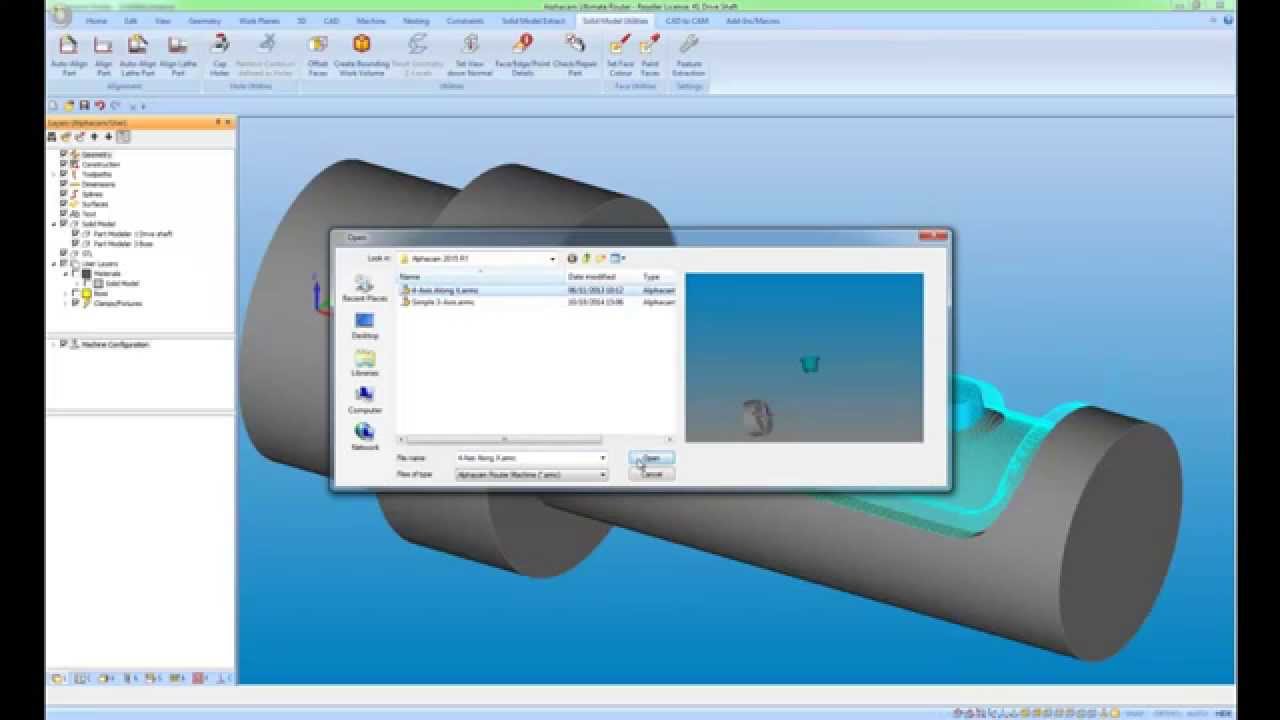The height and width of the screenshot is (720, 1280).
Task: Open the Look in folder dropdown
Action: coord(553,258)
